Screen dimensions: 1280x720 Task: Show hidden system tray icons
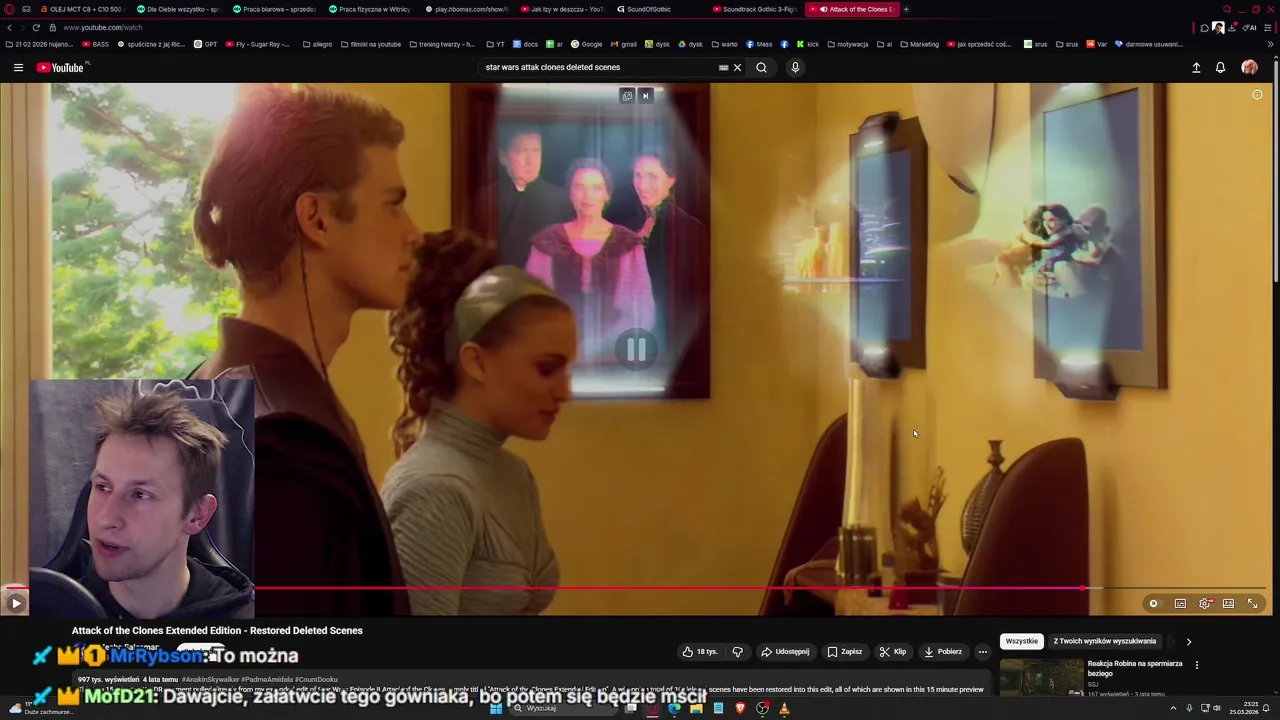point(1173,708)
